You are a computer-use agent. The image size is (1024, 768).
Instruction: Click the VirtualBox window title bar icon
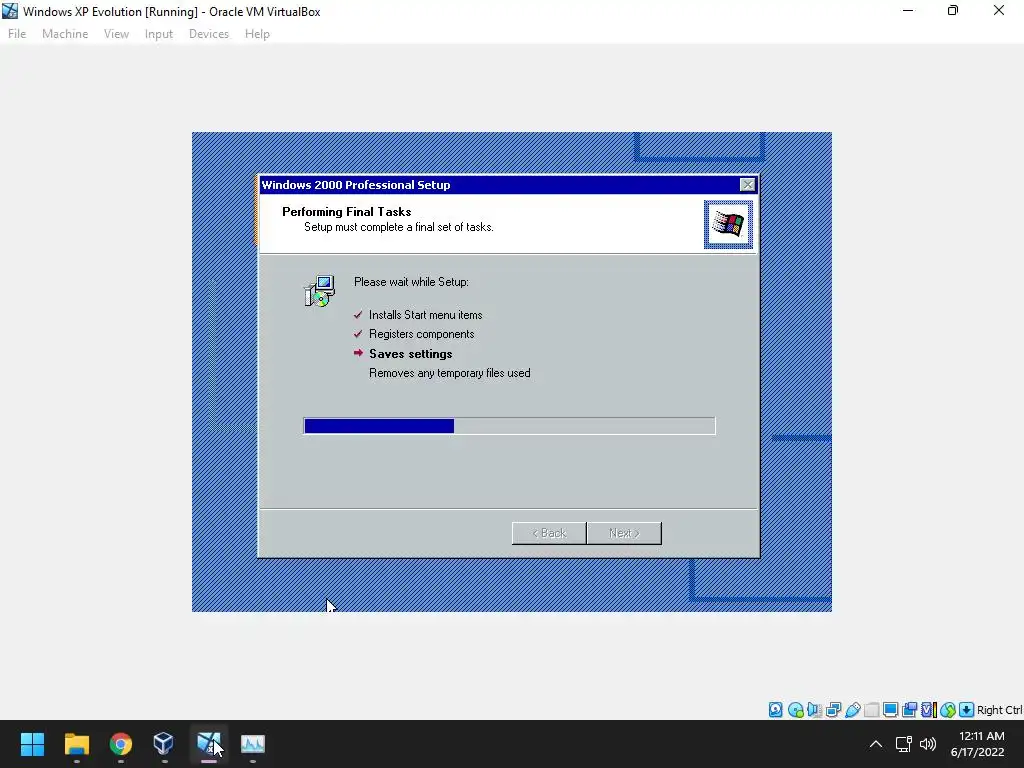(10, 11)
